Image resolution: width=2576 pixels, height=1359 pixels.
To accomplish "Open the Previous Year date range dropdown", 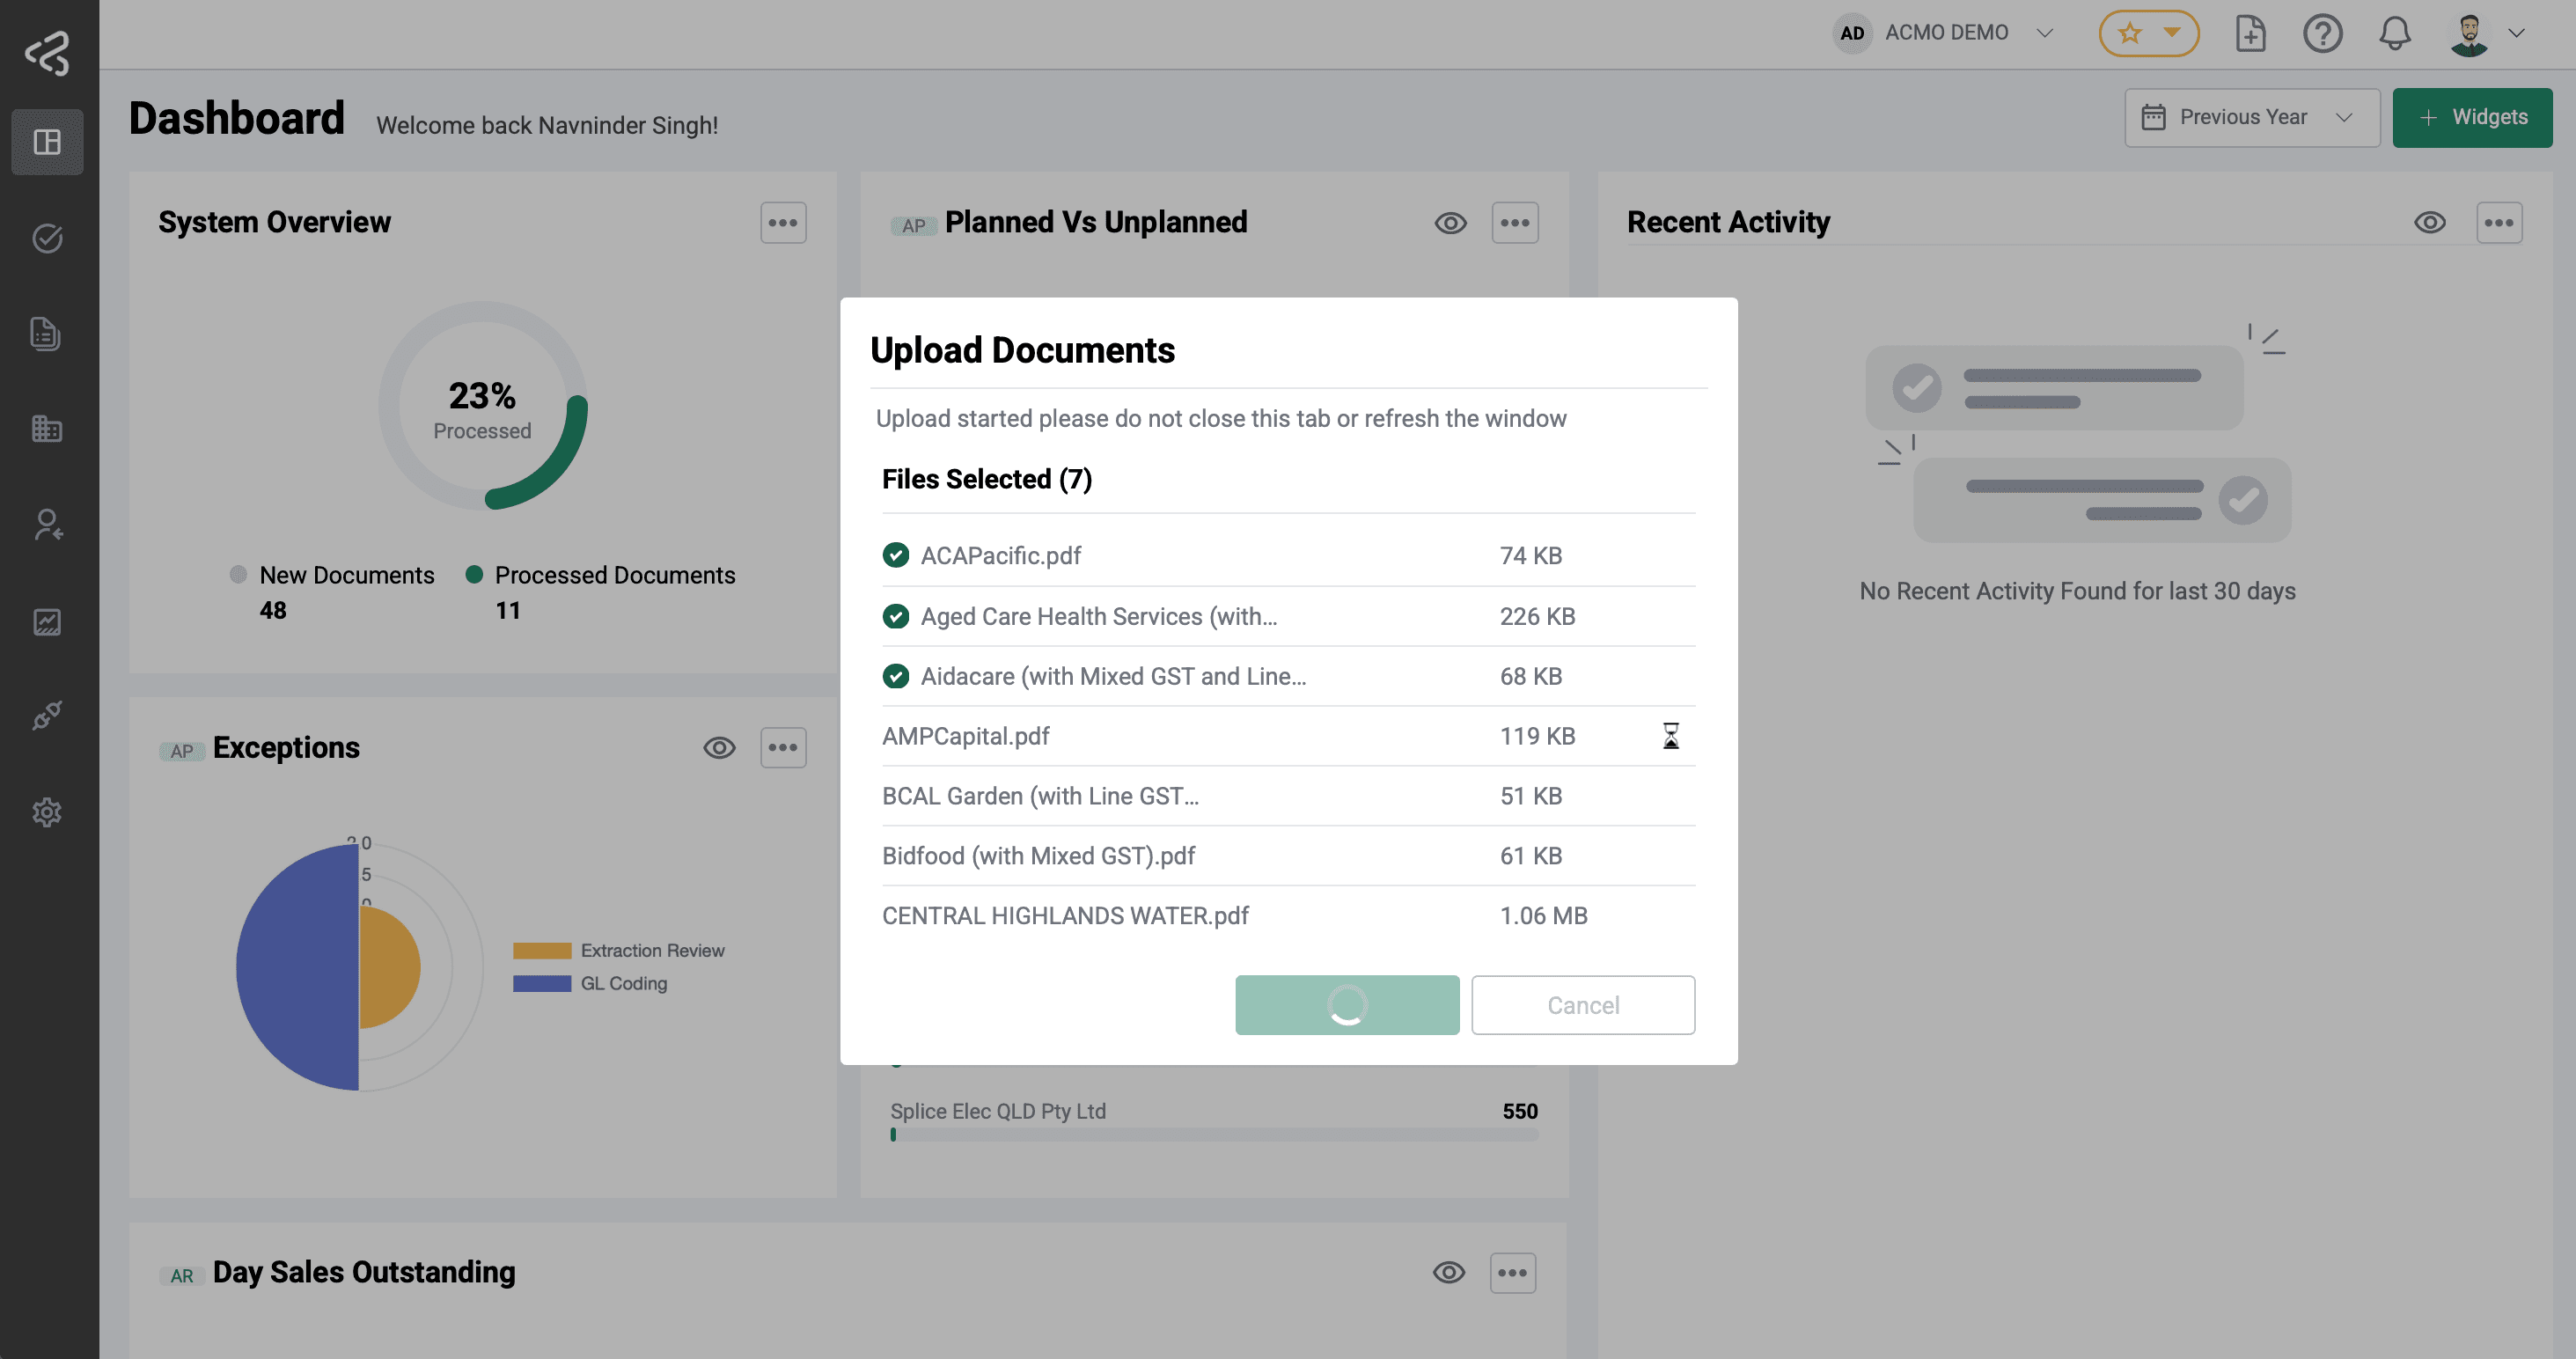I will tap(2251, 117).
